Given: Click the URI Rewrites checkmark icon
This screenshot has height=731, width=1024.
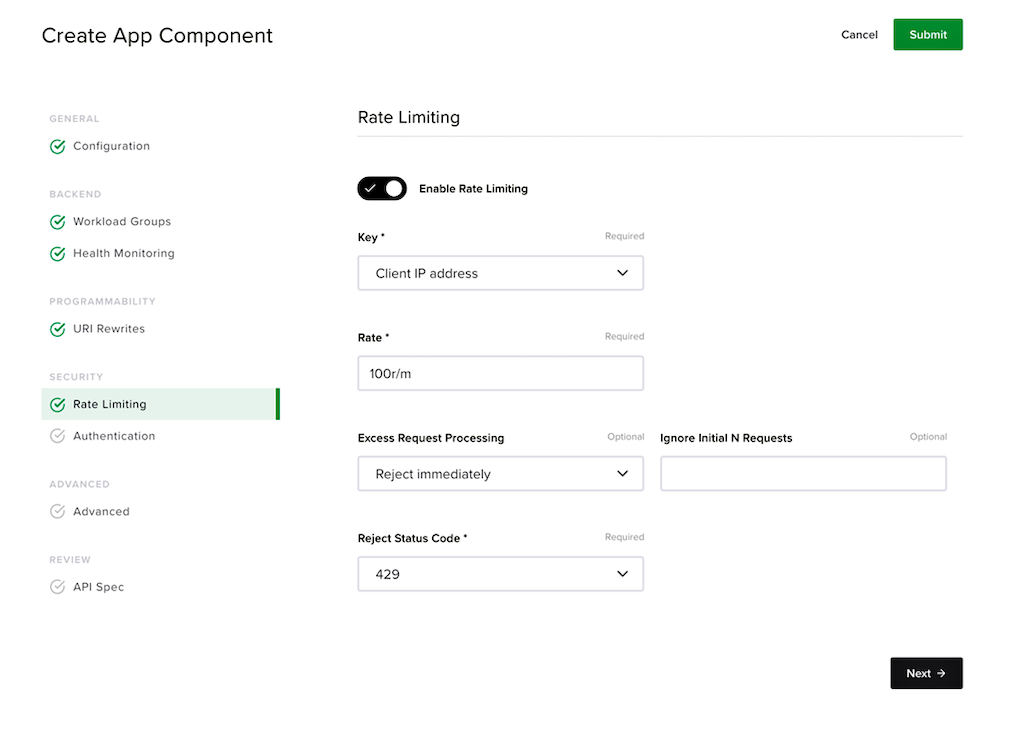Looking at the screenshot, I should coord(57,329).
